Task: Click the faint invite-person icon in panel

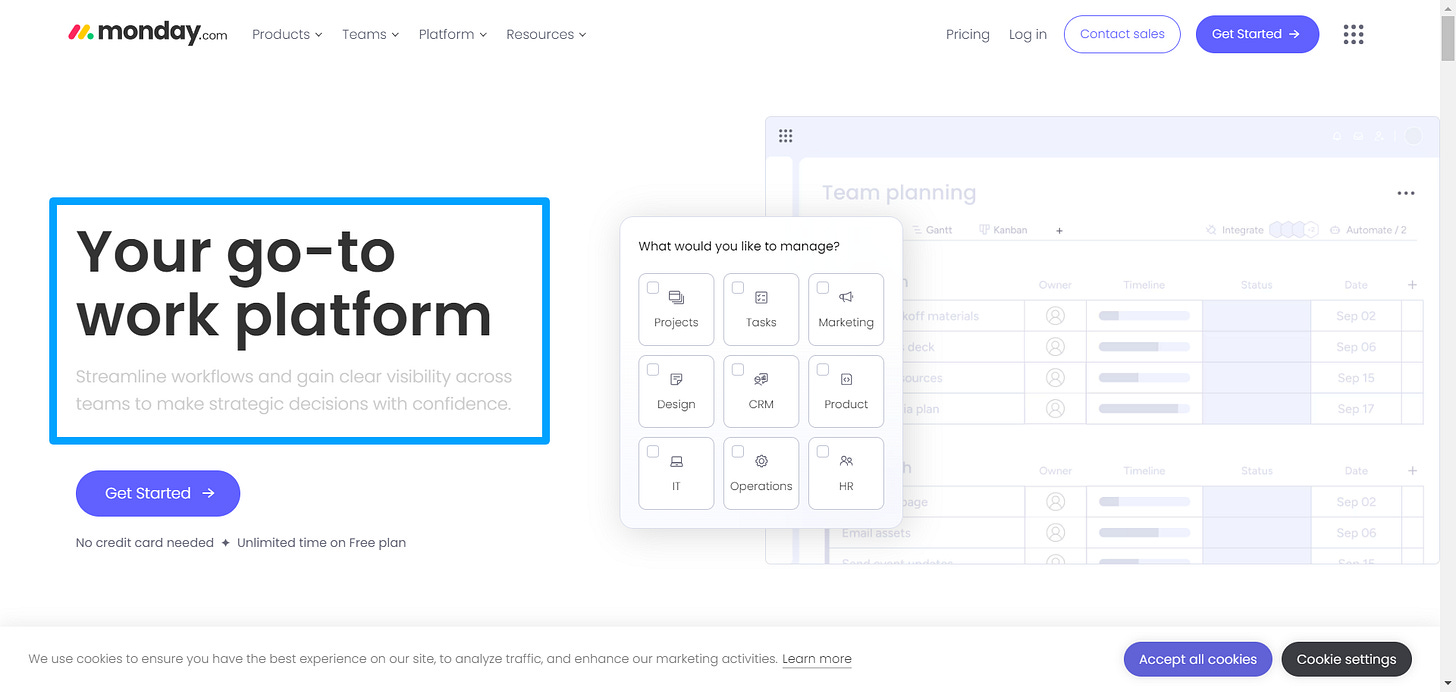Action: tap(1381, 136)
